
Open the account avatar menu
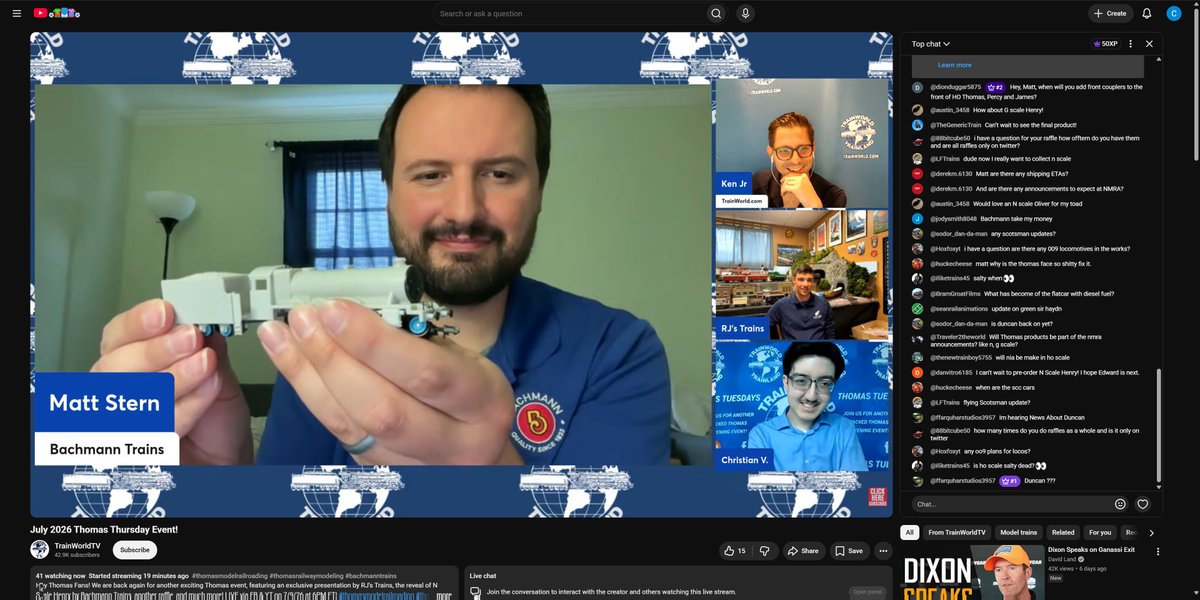[1174, 13]
